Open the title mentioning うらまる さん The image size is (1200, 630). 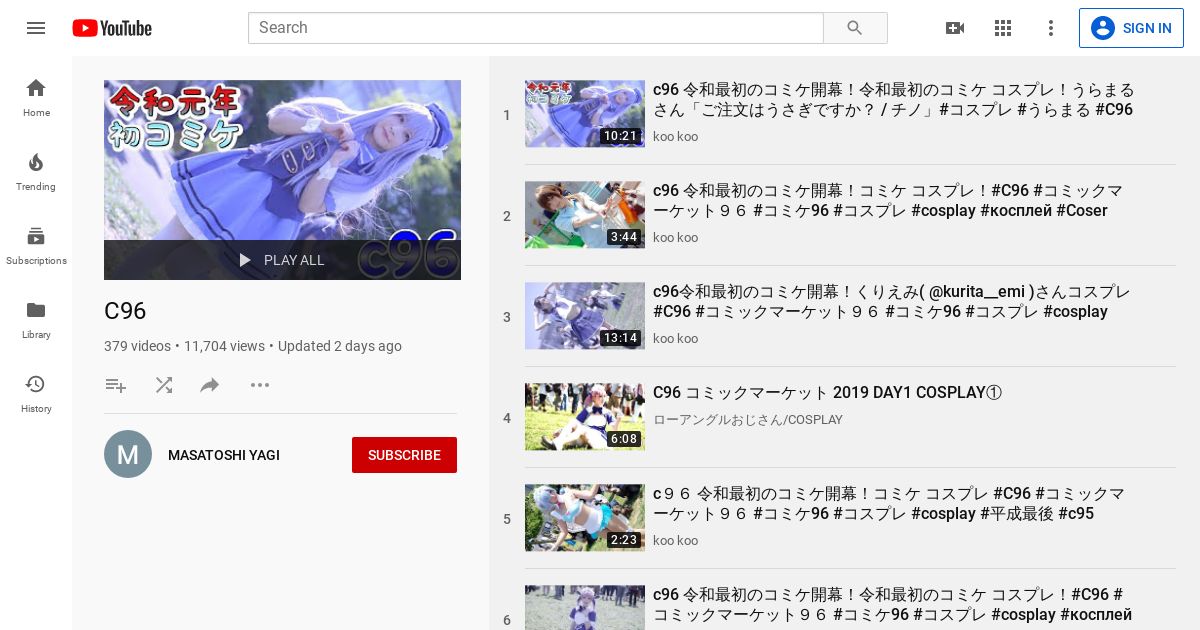tap(894, 100)
